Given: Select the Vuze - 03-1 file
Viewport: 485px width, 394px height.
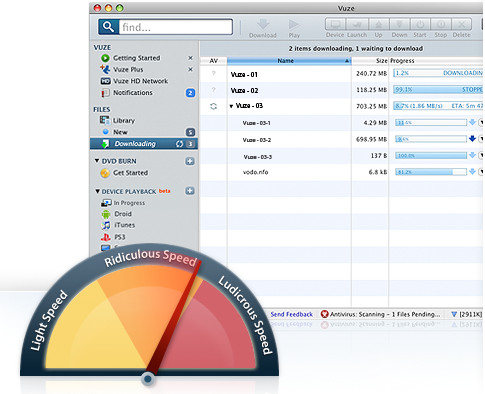Looking at the screenshot, I should tap(256, 123).
